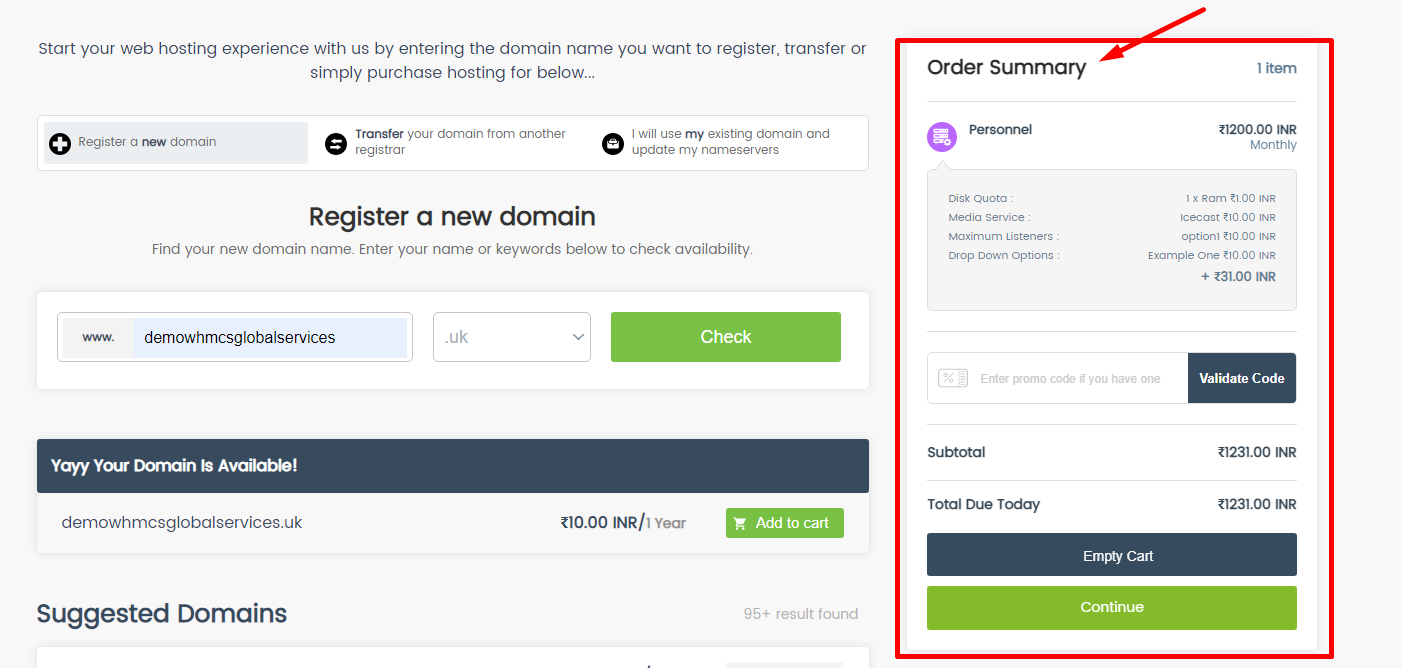The height and width of the screenshot is (668, 1402).
Task: Click the Empty Cart button
Action: coord(1112,555)
